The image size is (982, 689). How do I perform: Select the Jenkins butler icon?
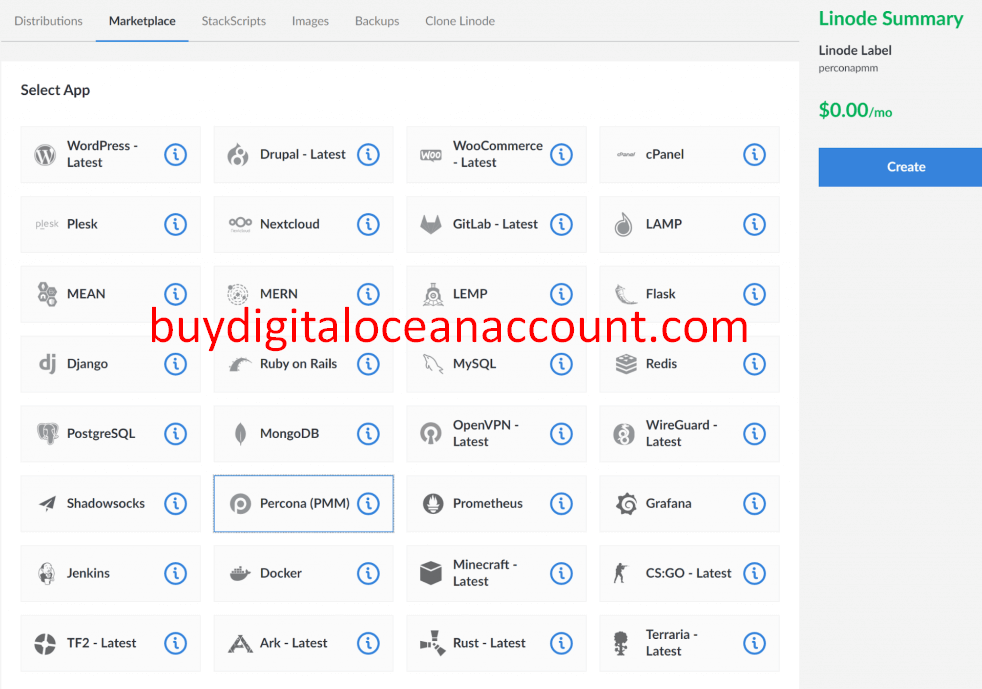pyautogui.click(x=45, y=573)
